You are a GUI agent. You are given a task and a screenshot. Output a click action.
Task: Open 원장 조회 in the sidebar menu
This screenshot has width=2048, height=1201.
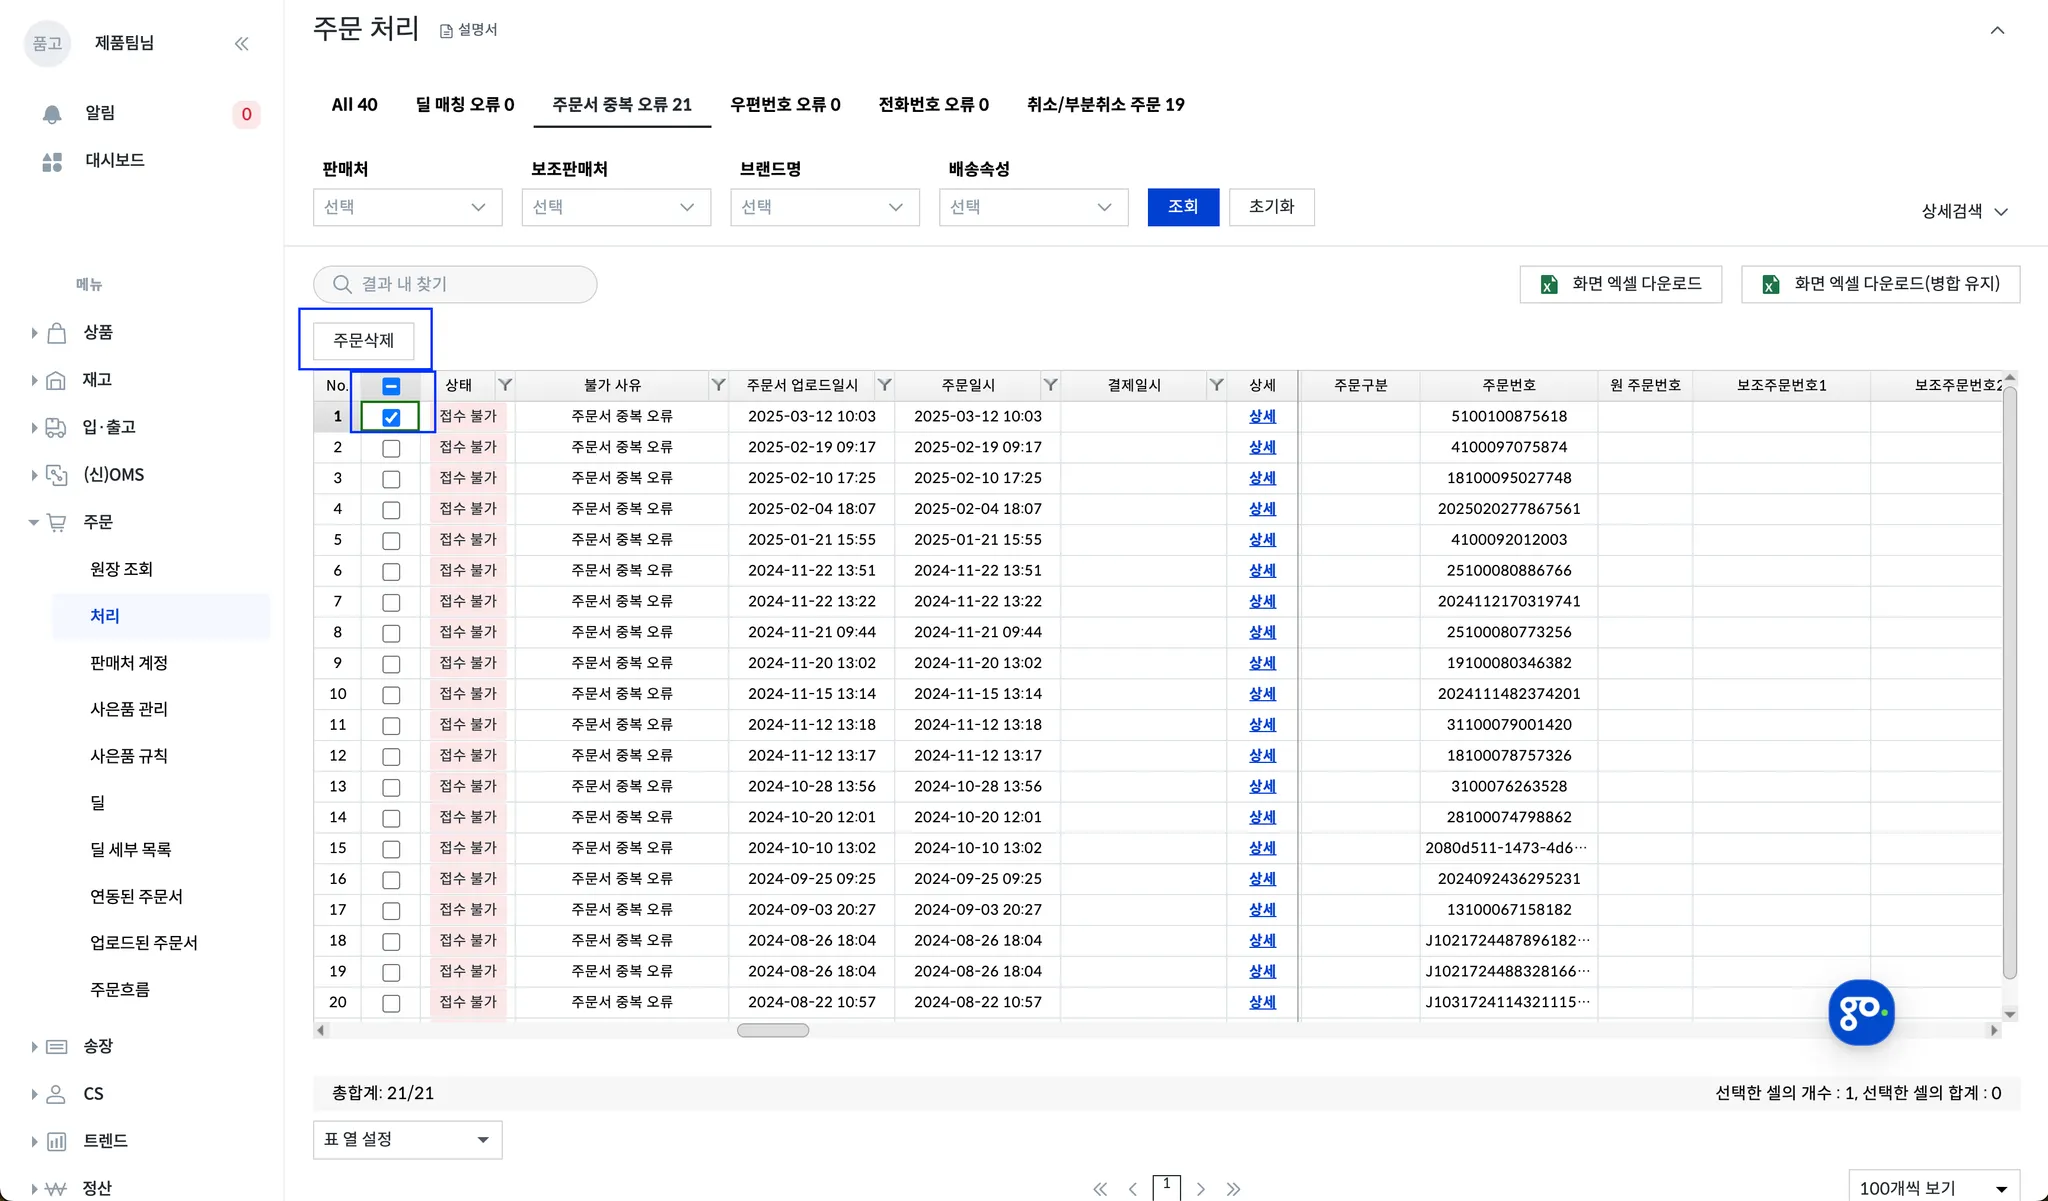tap(121, 569)
